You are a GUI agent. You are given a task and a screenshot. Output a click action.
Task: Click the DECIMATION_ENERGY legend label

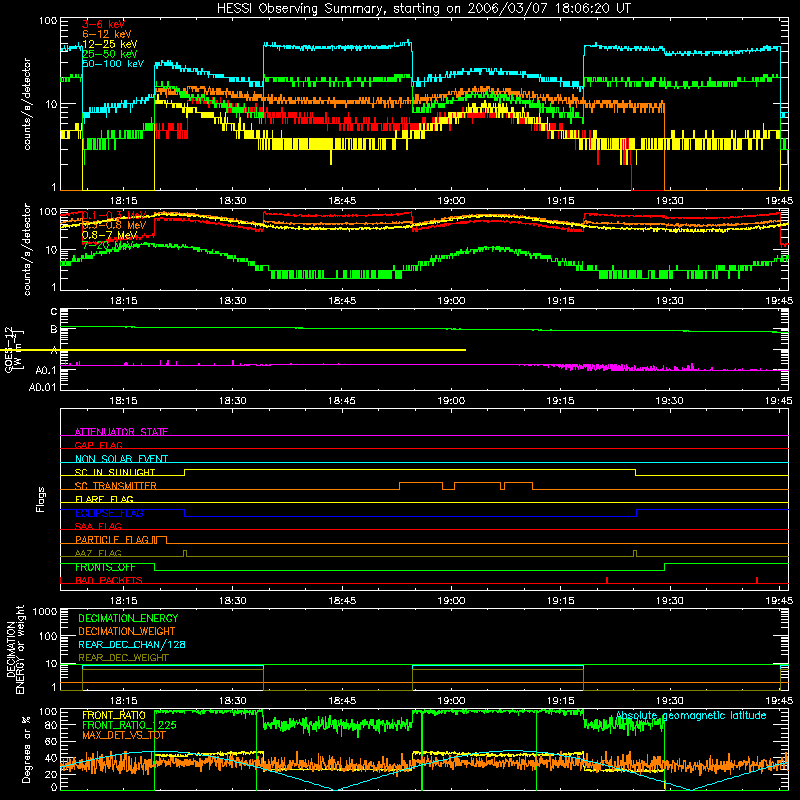[x=128, y=618]
